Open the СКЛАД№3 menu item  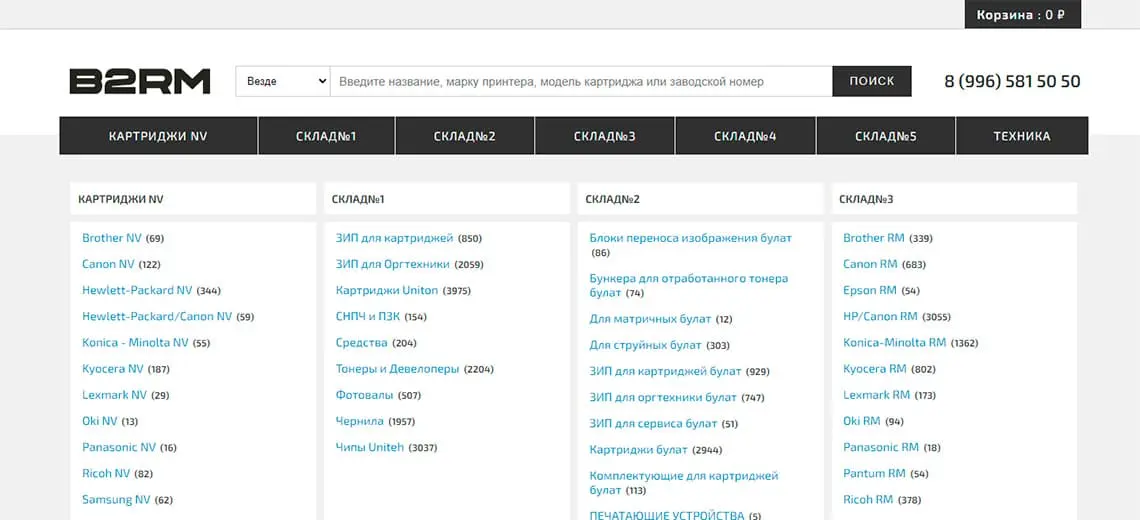(x=605, y=136)
